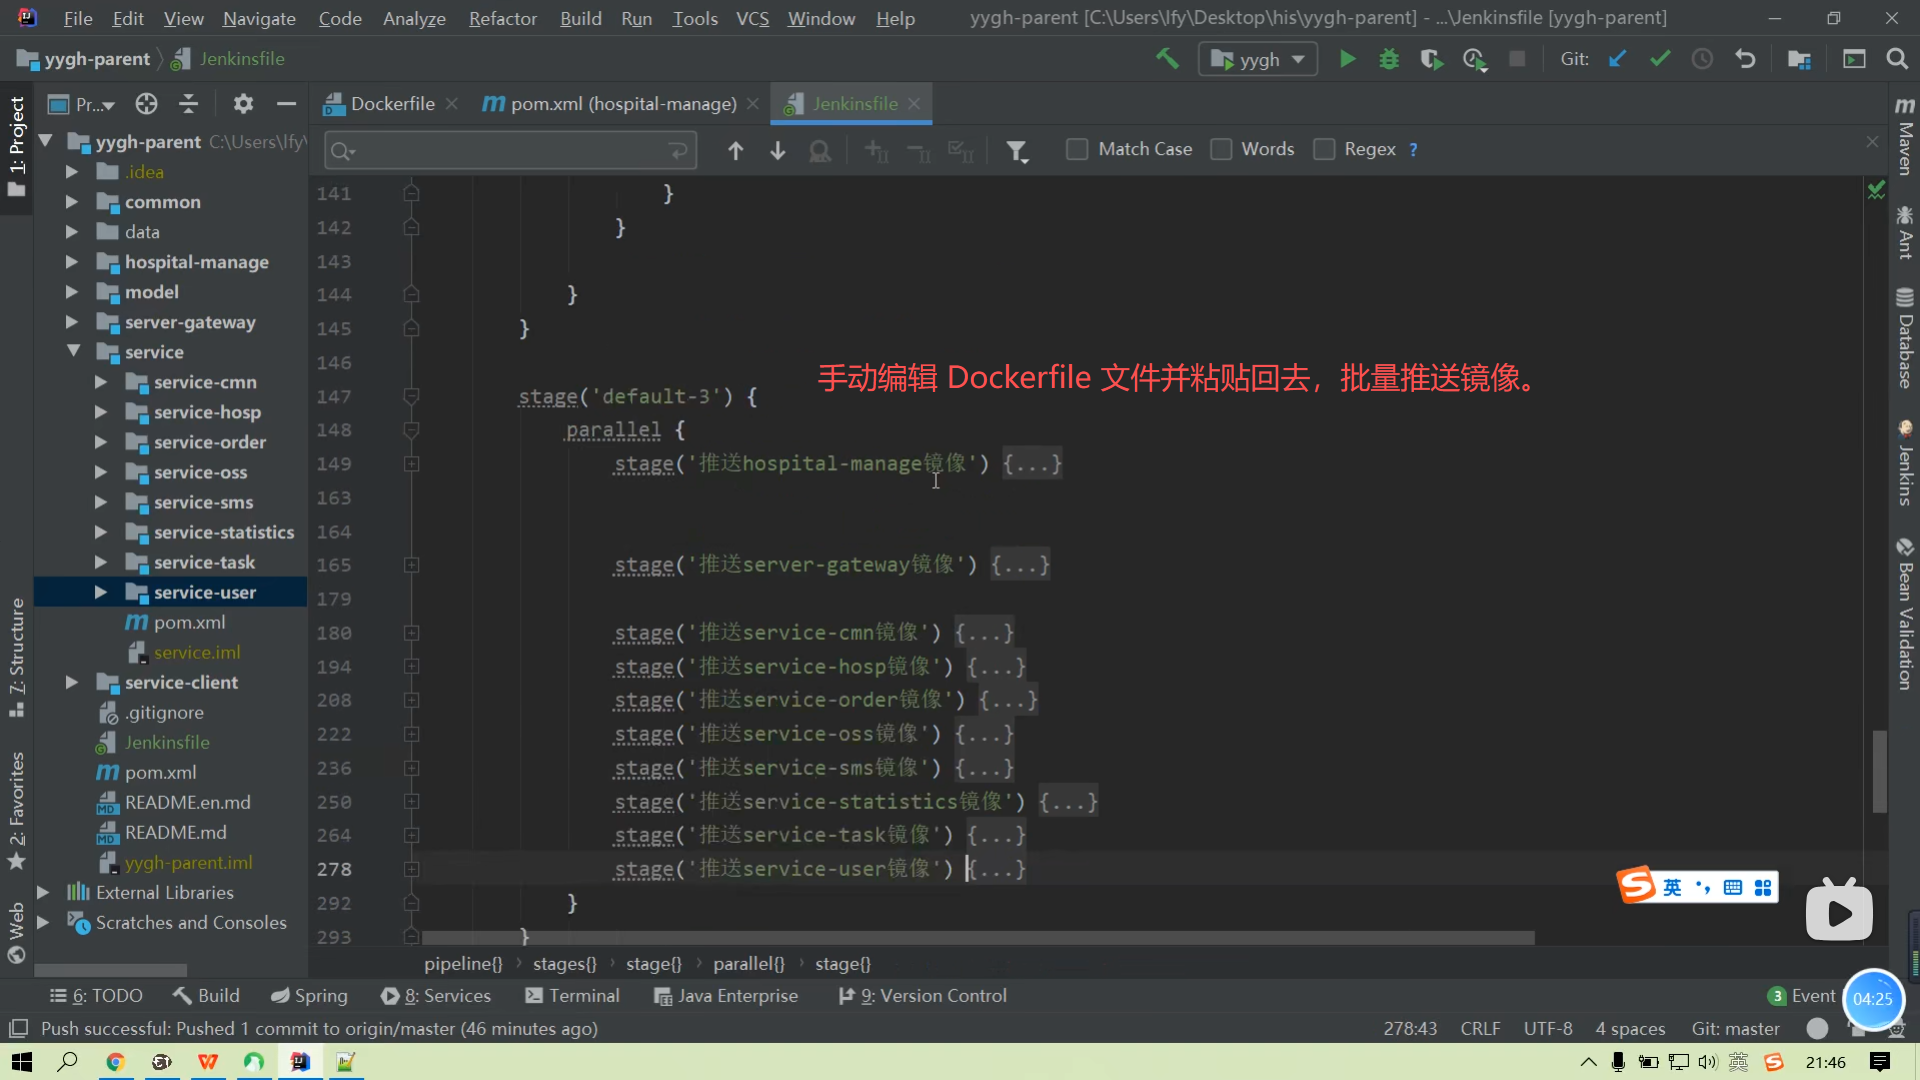Hide the project tool window
This screenshot has height=1080, width=1920.
pyautogui.click(x=286, y=104)
